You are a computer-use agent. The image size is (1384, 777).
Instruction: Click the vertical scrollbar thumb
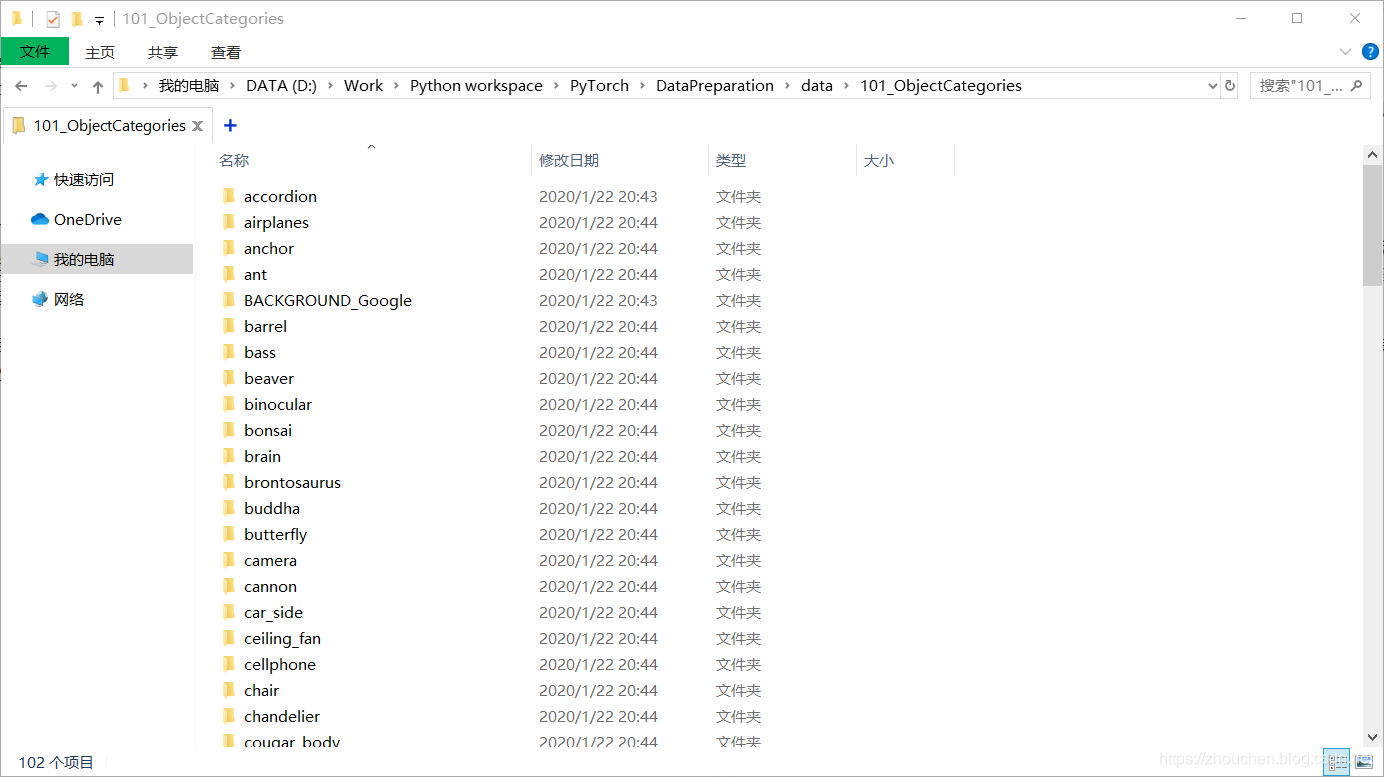[x=1373, y=225]
